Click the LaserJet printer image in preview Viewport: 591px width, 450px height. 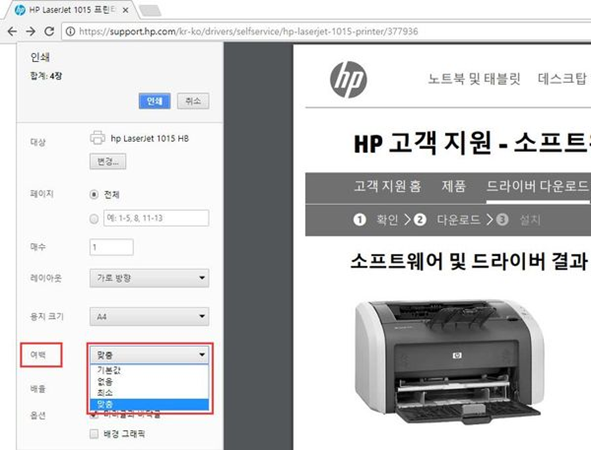click(450, 361)
